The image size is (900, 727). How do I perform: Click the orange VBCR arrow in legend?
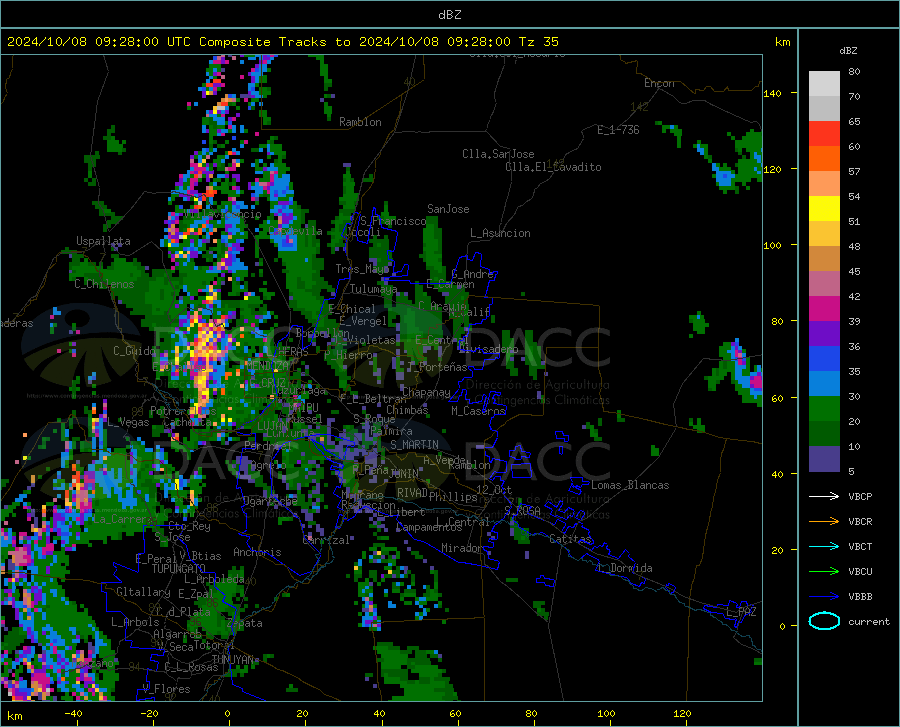(824, 522)
